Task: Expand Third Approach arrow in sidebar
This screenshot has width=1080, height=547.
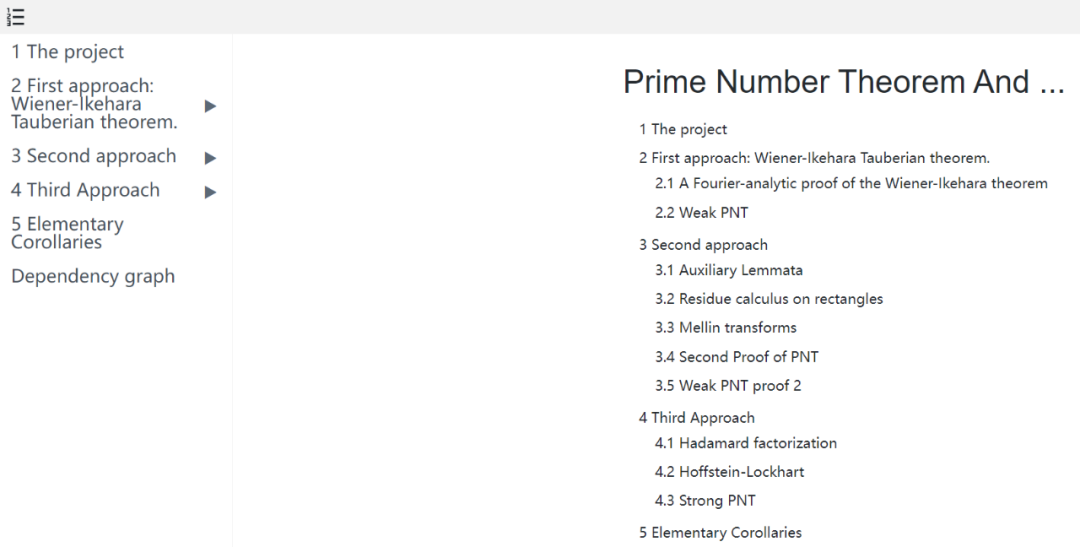Action: coord(210,191)
